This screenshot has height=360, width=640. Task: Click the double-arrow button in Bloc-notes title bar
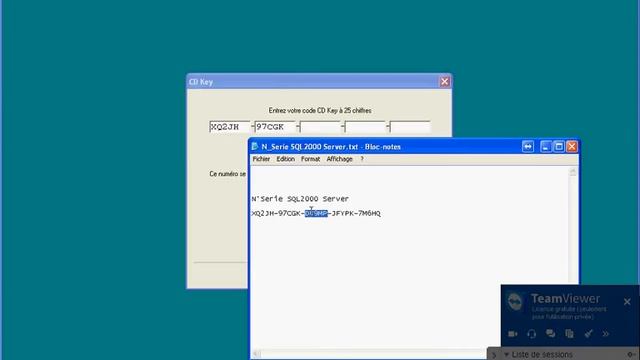tap(528, 147)
